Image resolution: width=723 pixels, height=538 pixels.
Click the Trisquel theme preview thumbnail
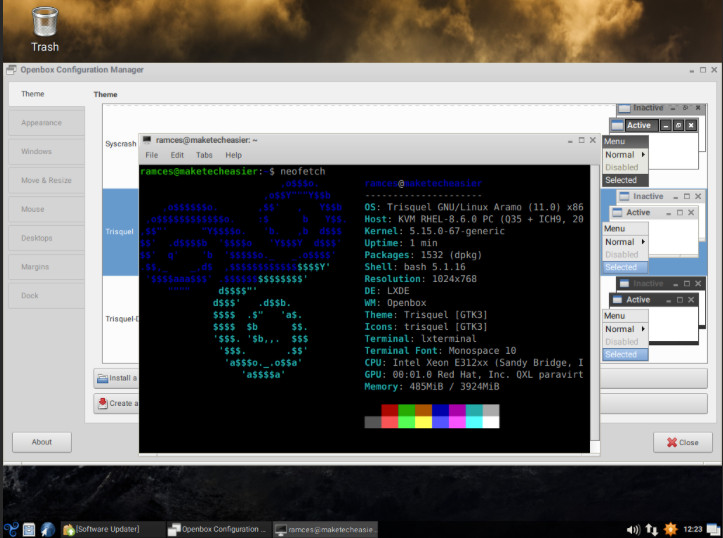pyautogui.click(x=654, y=232)
